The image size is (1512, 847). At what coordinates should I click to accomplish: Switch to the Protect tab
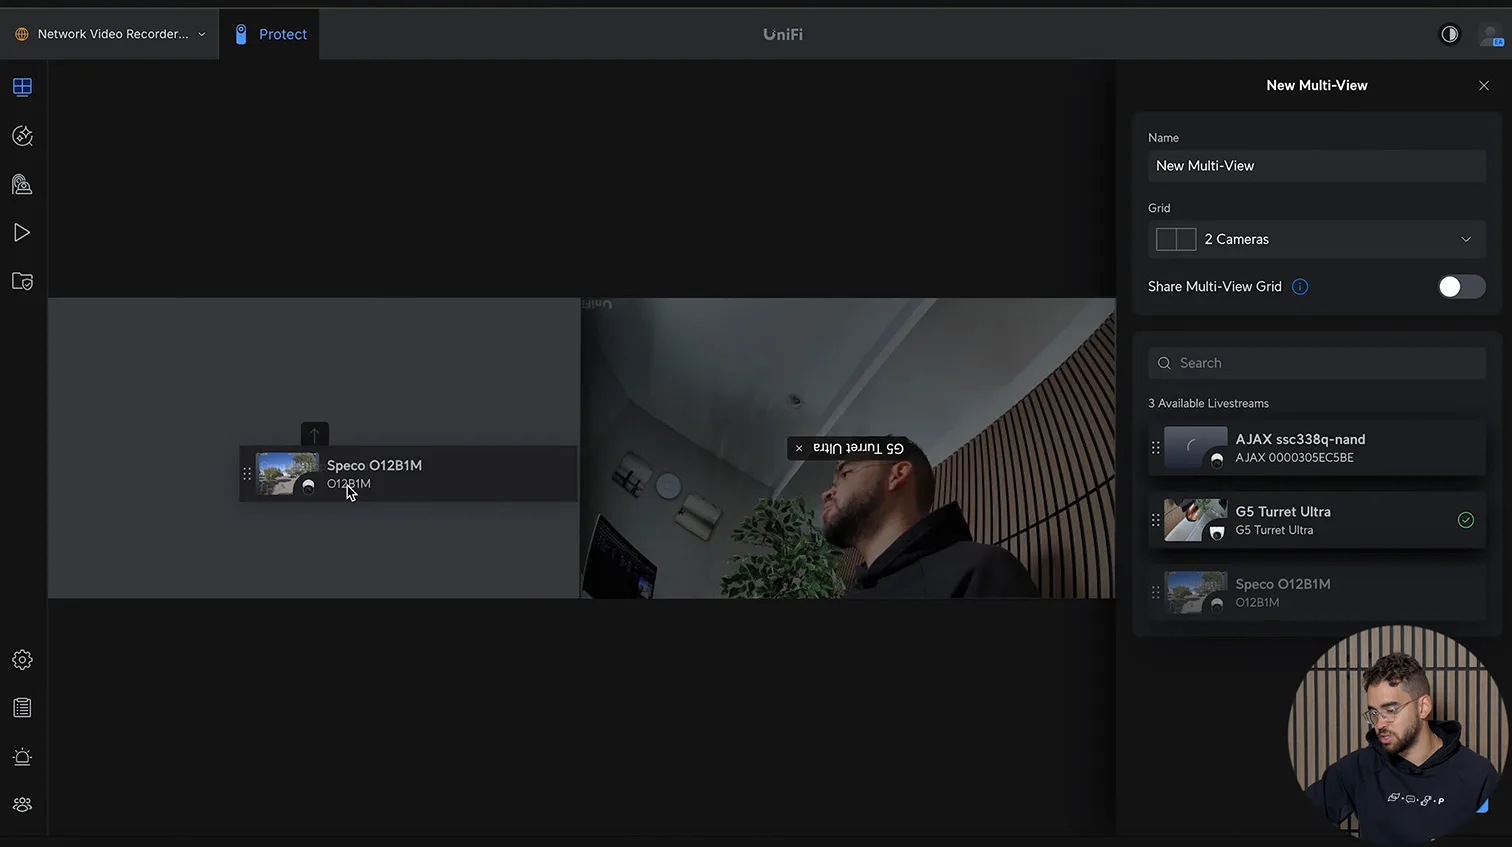click(x=270, y=34)
